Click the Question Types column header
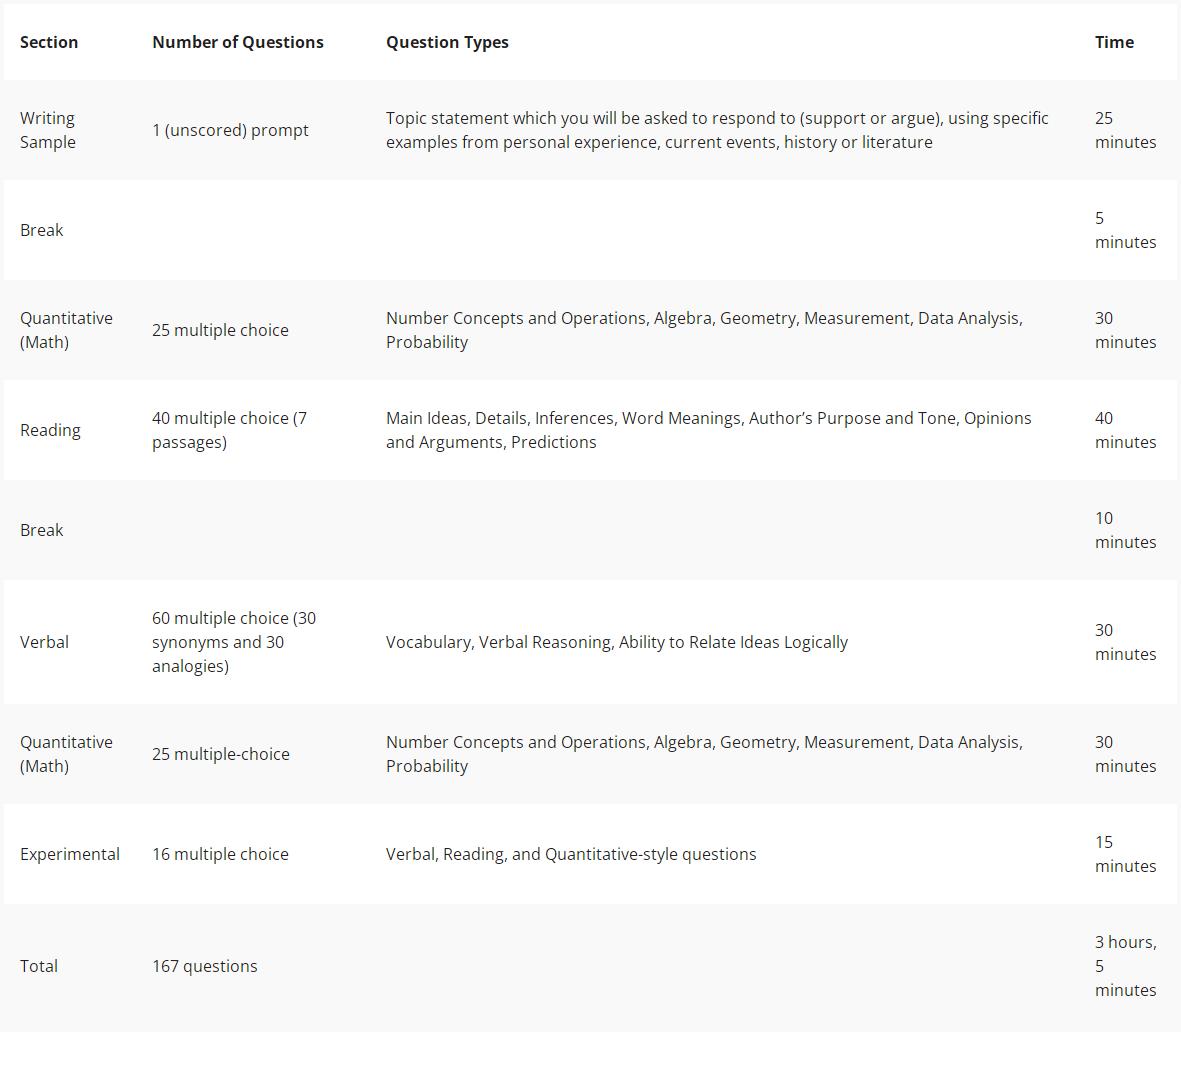1181x1081 pixels. coord(447,42)
